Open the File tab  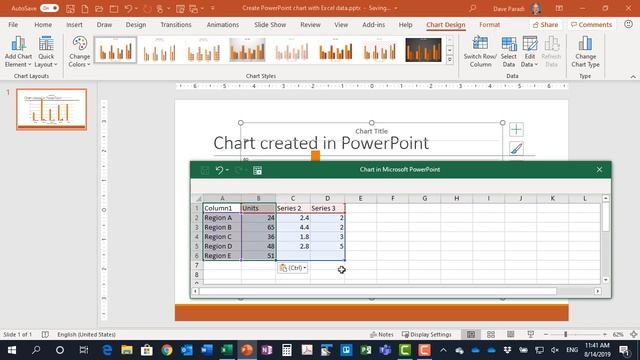pyautogui.click(x=13, y=24)
